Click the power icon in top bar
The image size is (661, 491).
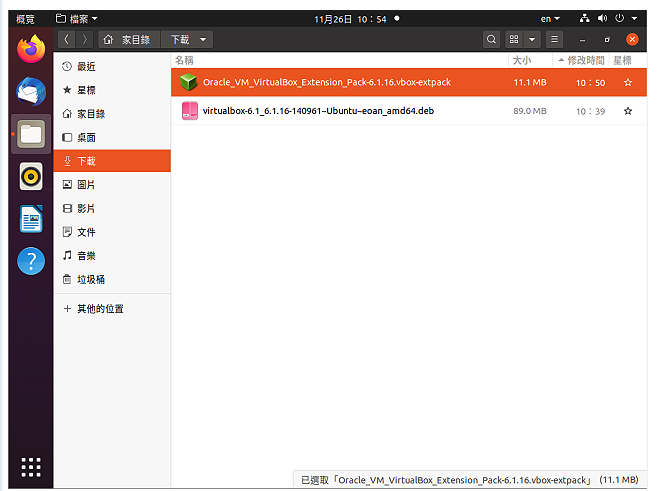pyautogui.click(x=619, y=19)
